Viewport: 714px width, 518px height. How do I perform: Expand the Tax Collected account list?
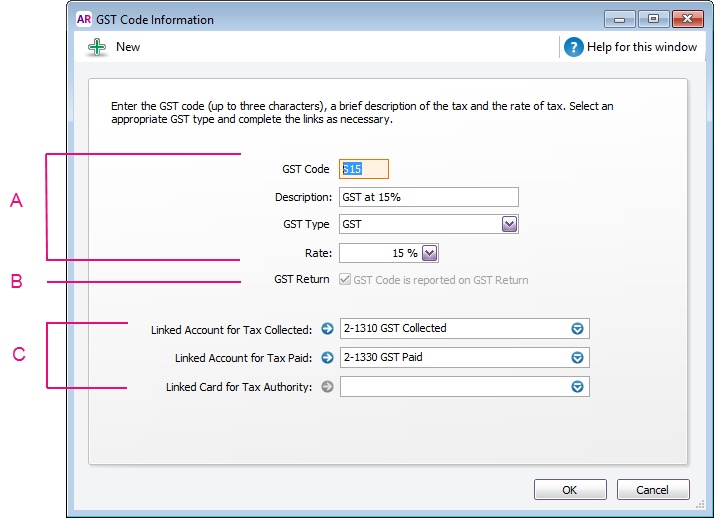(x=577, y=329)
